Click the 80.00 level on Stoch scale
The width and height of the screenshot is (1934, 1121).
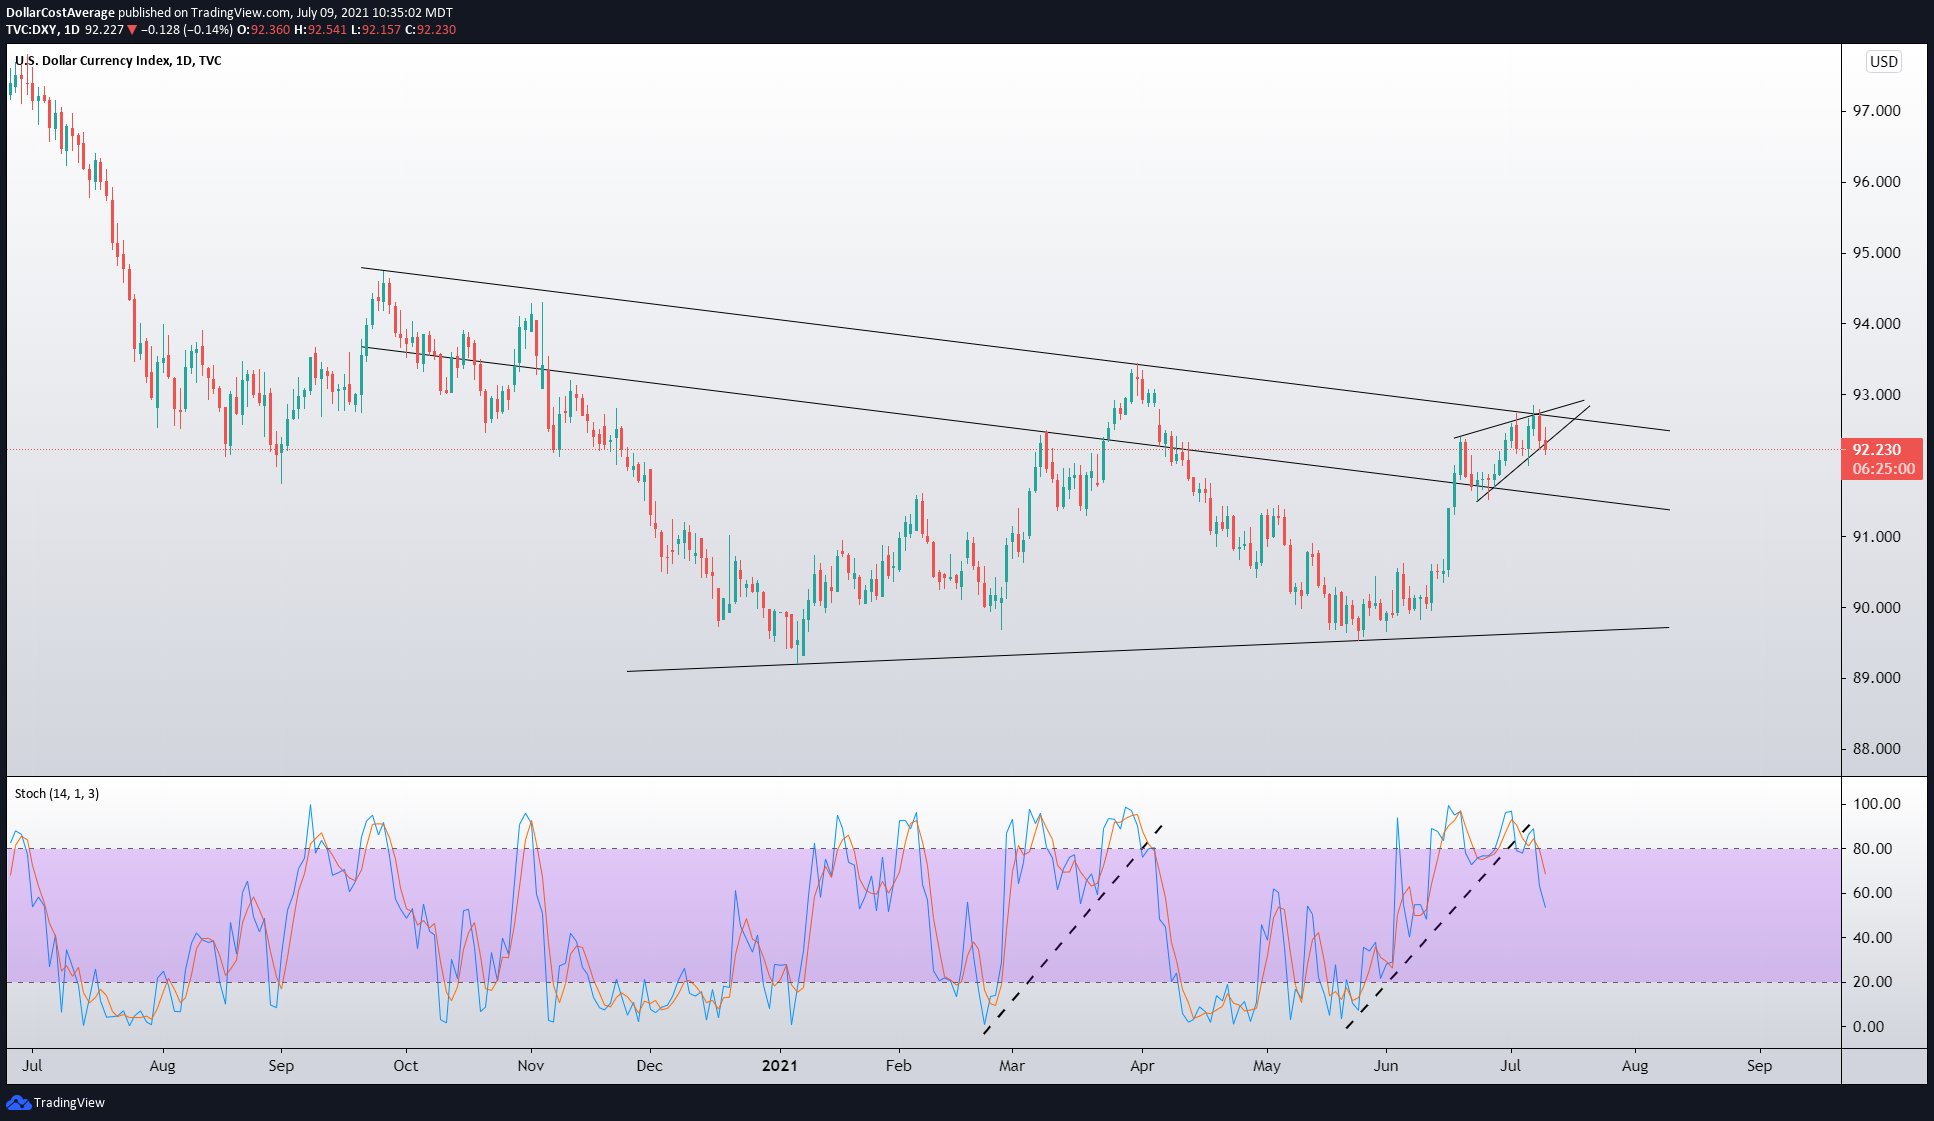1872,848
